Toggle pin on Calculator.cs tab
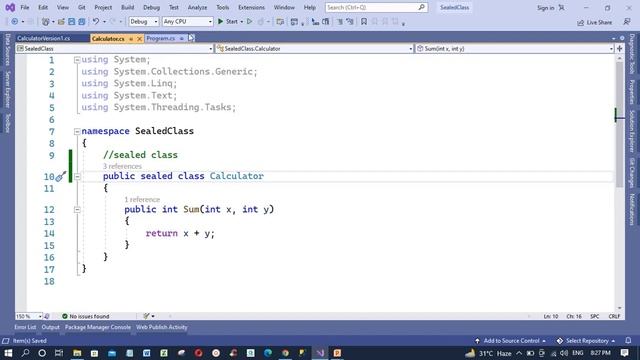Screen dimensions: 640x360 [x=131, y=38]
